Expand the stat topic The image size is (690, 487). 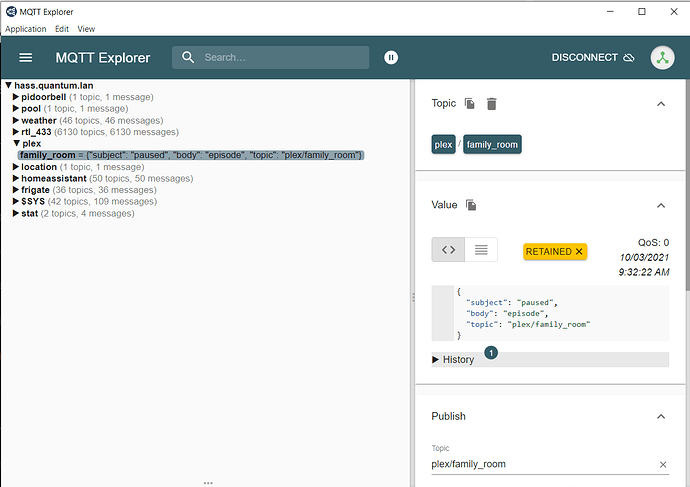pos(16,213)
